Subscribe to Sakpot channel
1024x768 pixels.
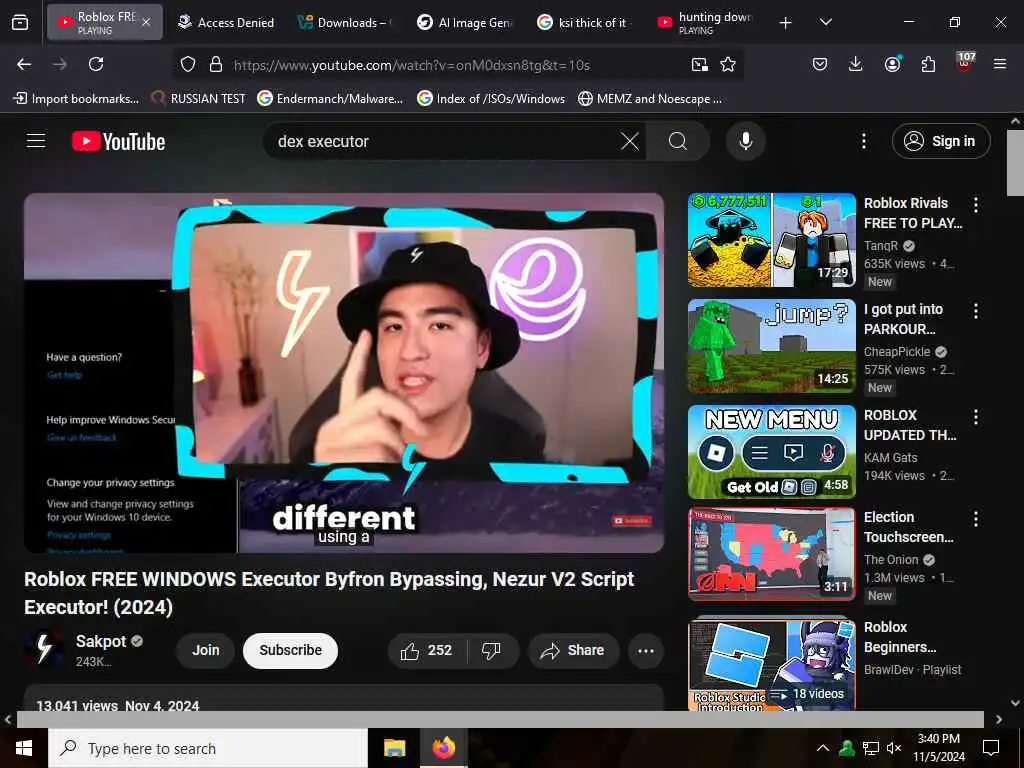(x=291, y=650)
